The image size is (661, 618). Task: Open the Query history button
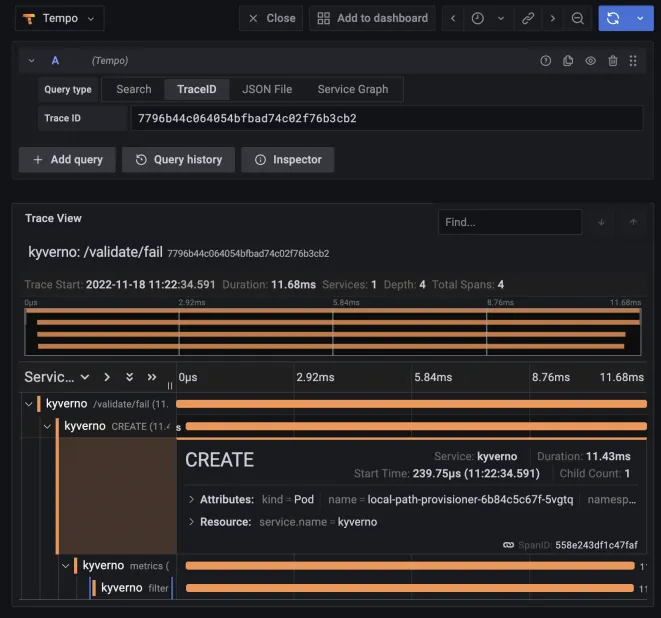(179, 159)
